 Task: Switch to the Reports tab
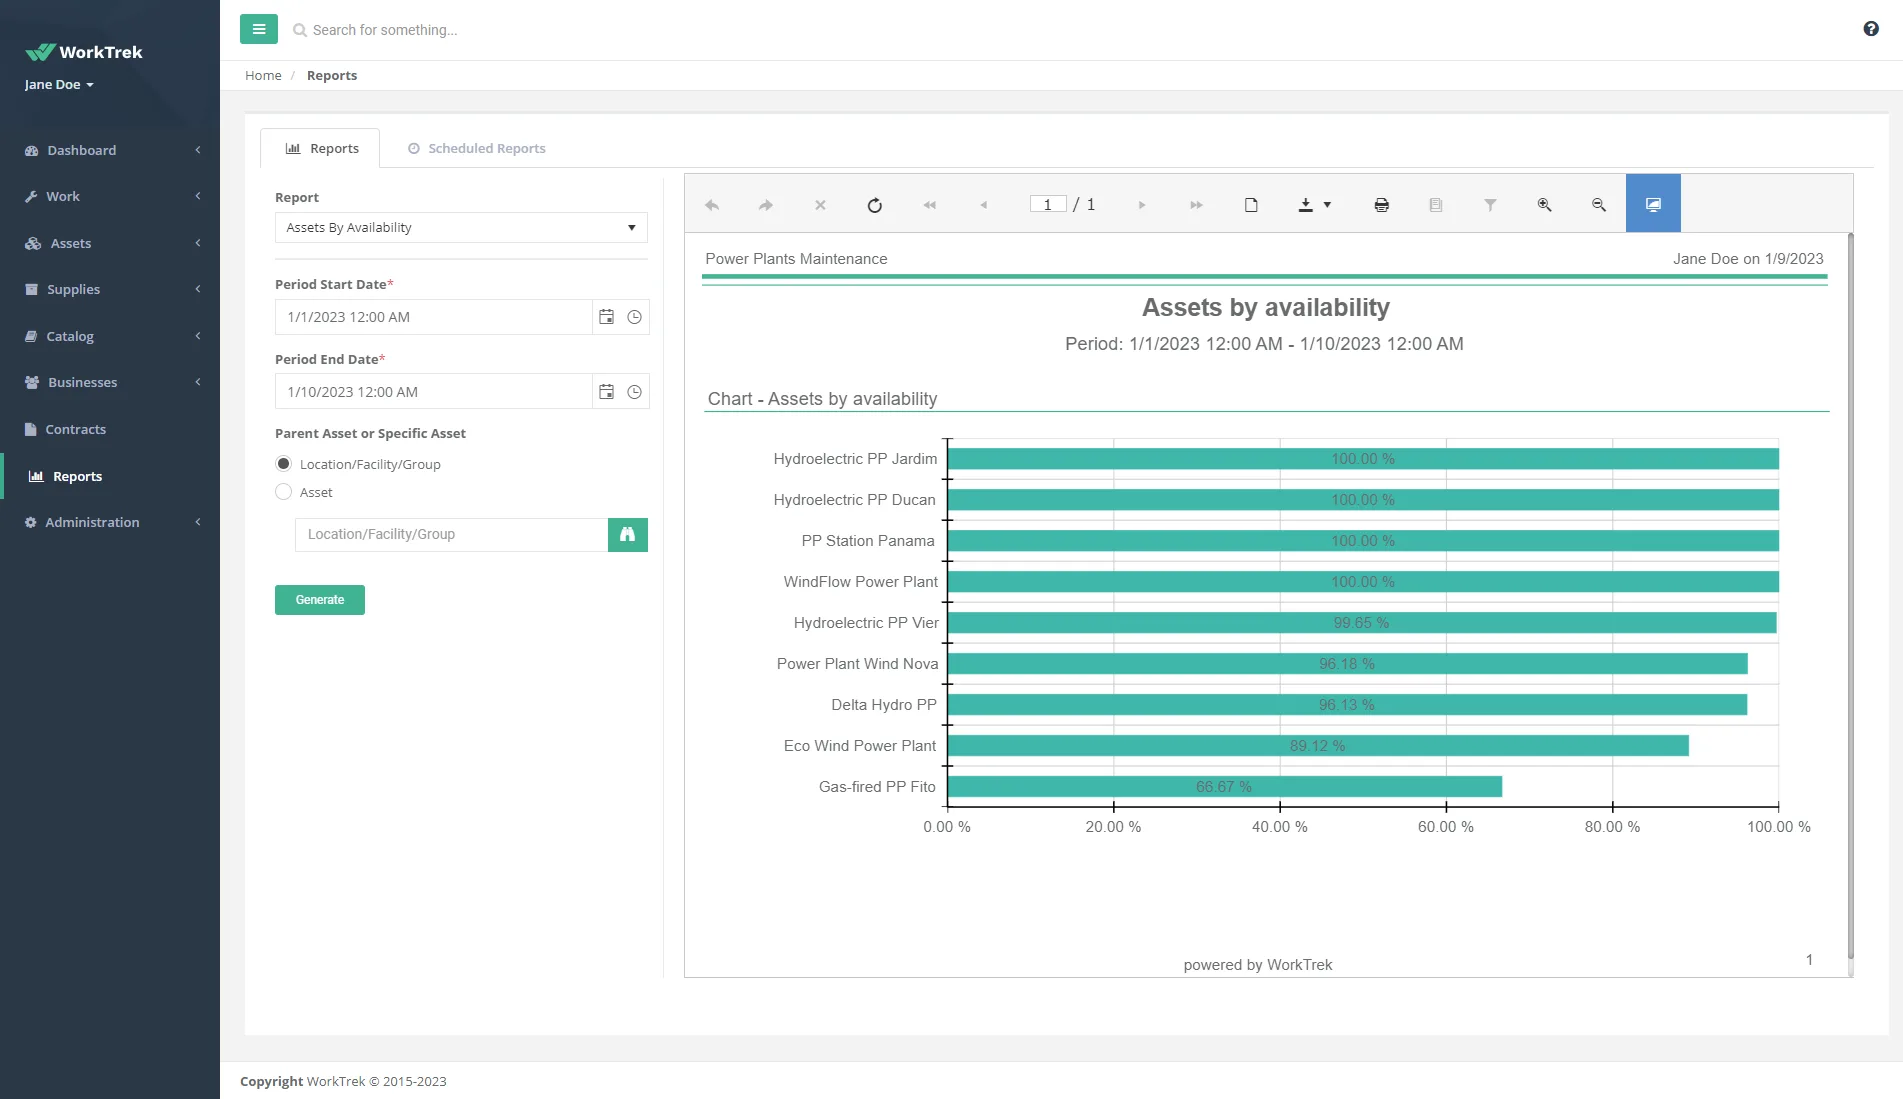(321, 148)
